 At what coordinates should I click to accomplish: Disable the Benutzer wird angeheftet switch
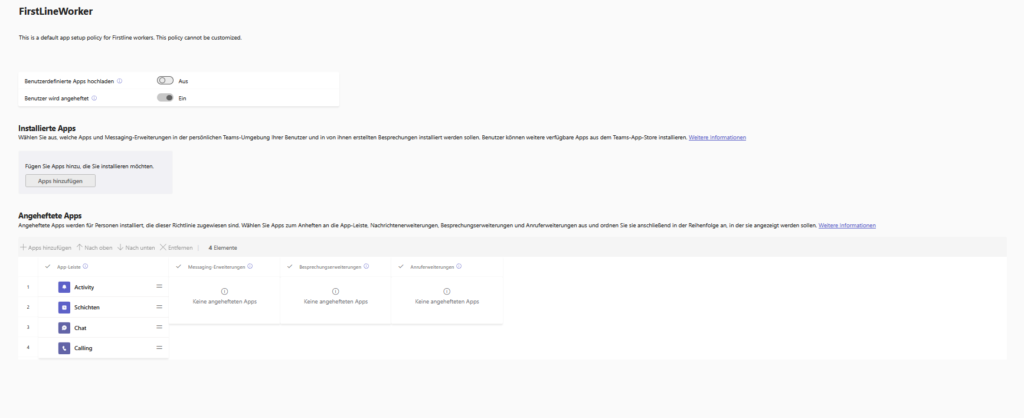pyautogui.click(x=165, y=98)
